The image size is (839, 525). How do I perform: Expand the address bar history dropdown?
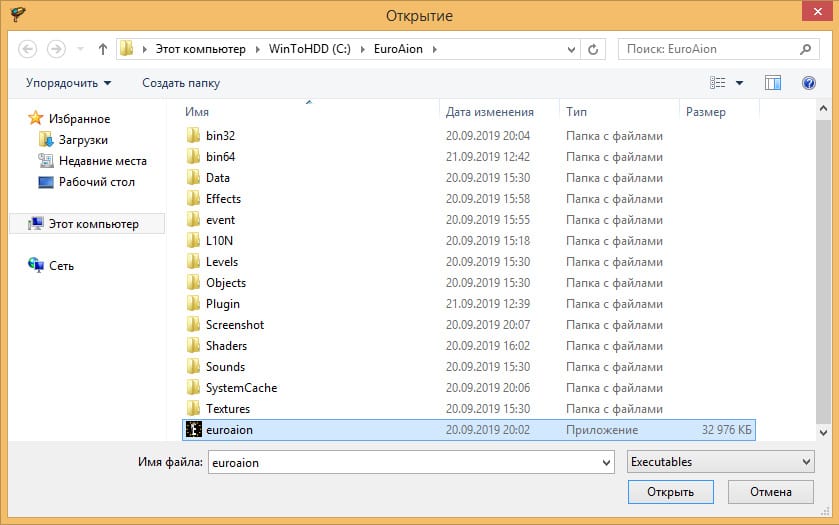tap(570, 48)
